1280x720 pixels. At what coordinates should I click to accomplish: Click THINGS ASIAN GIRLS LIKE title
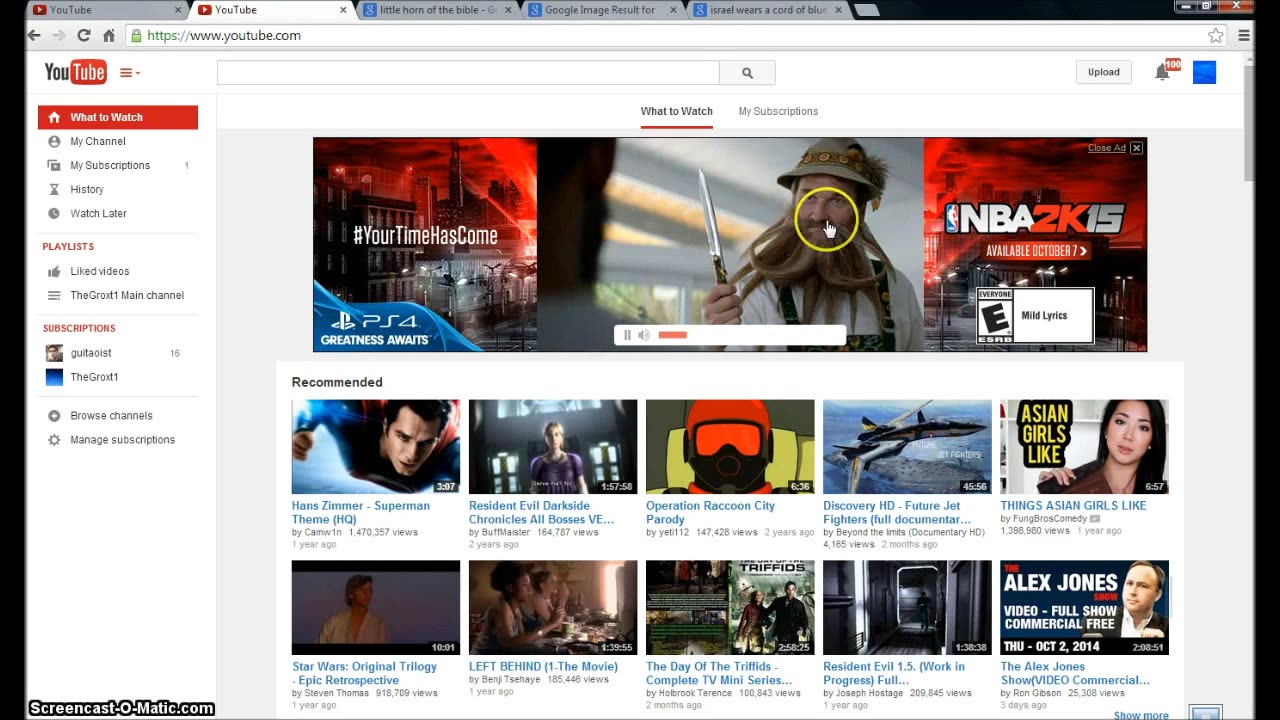1074,506
